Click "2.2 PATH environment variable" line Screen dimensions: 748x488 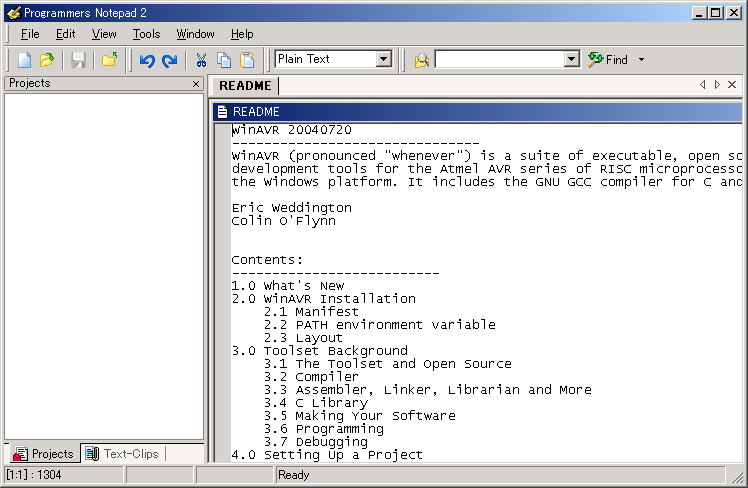point(380,325)
